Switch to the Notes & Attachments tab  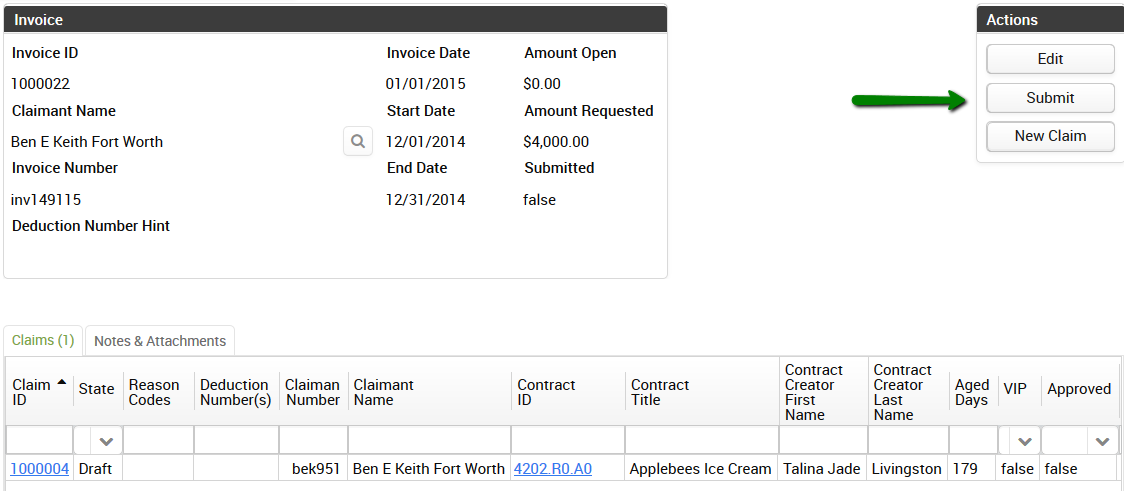pos(160,341)
